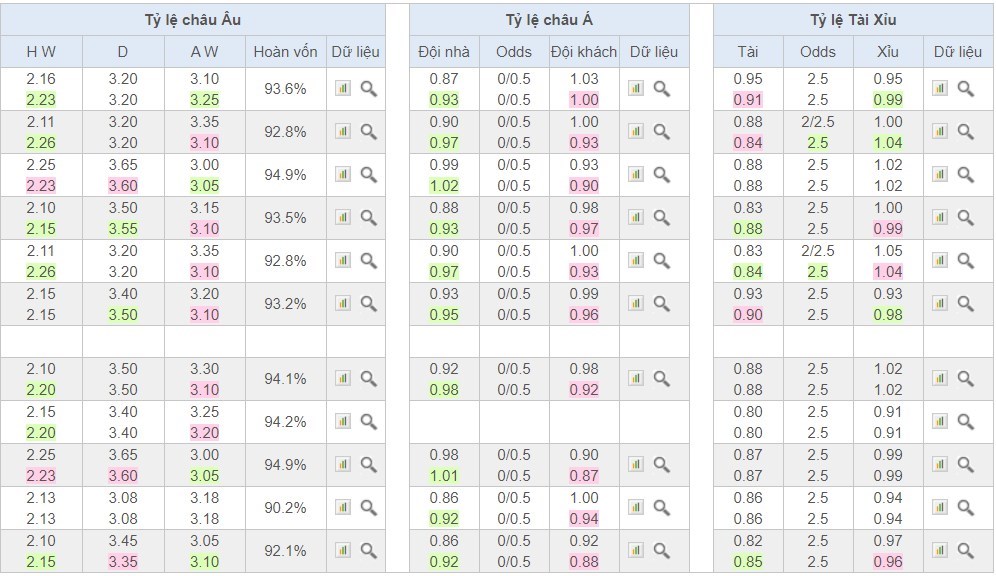Click the pink highlighted 3.35 draw odds
Image resolution: width=996 pixels, height=576 pixels.
pyautogui.click(x=123, y=561)
